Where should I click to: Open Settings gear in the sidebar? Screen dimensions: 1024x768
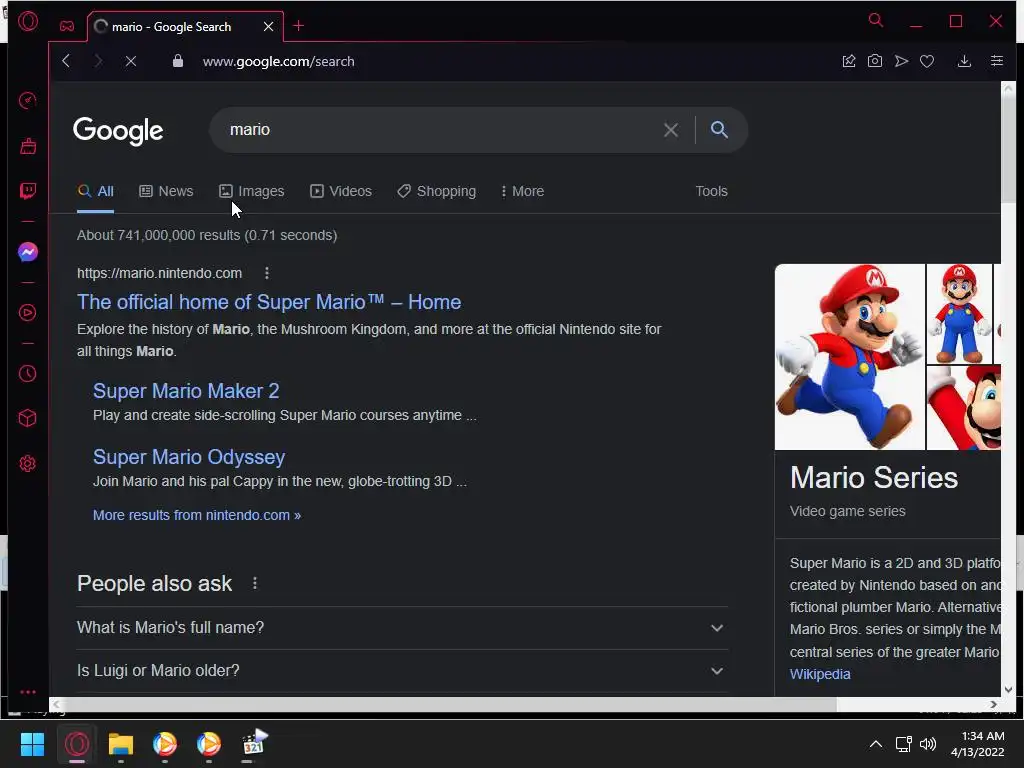[27, 464]
